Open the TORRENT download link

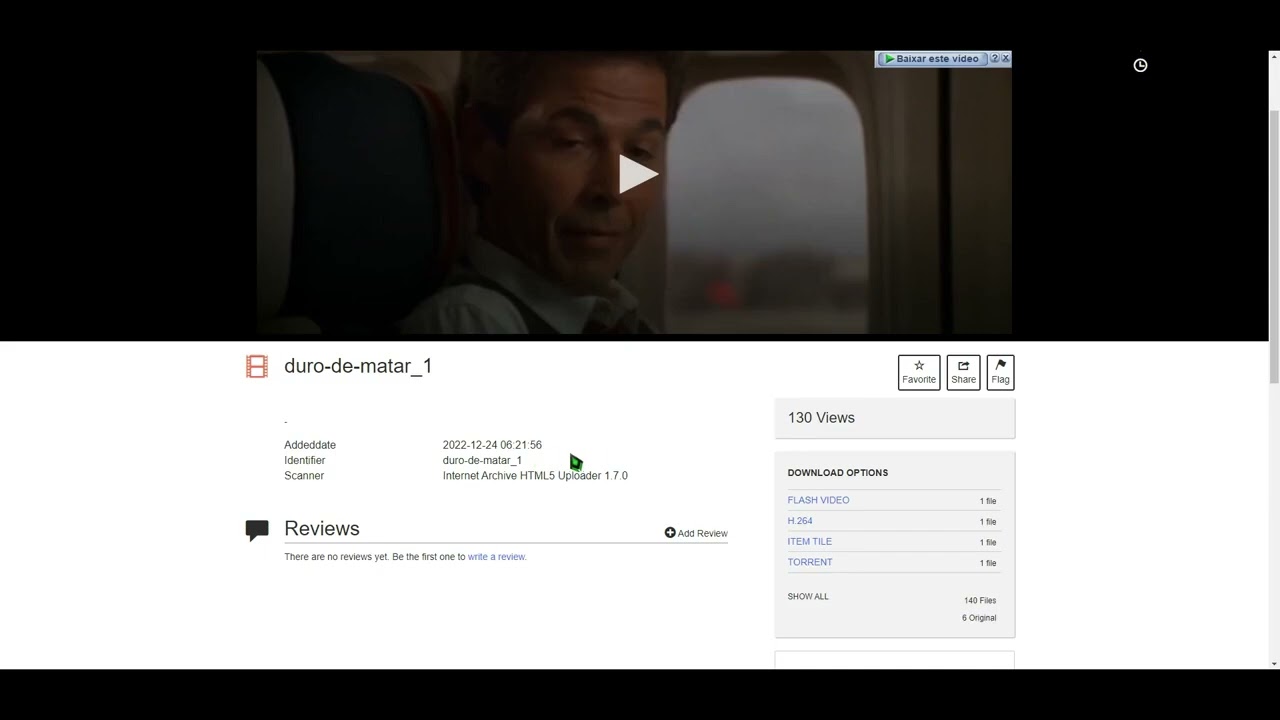pyautogui.click(x=809, y=562)
